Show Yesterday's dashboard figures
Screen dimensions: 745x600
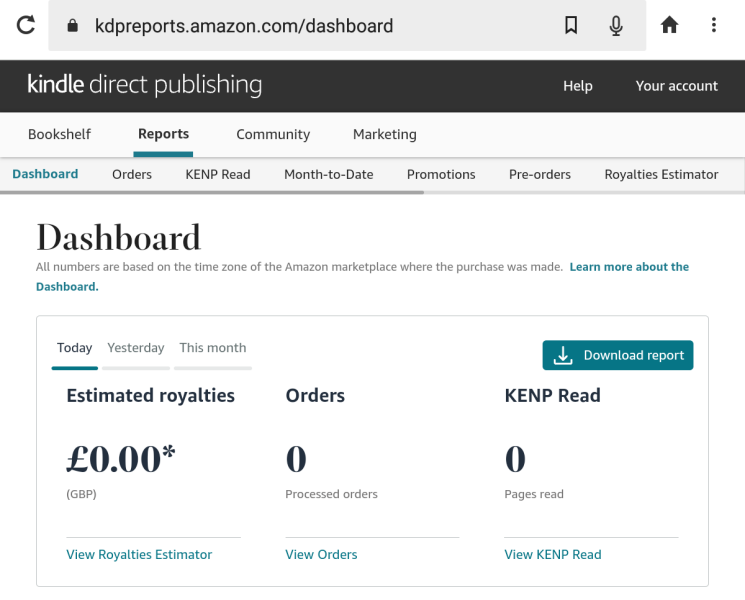136,348
